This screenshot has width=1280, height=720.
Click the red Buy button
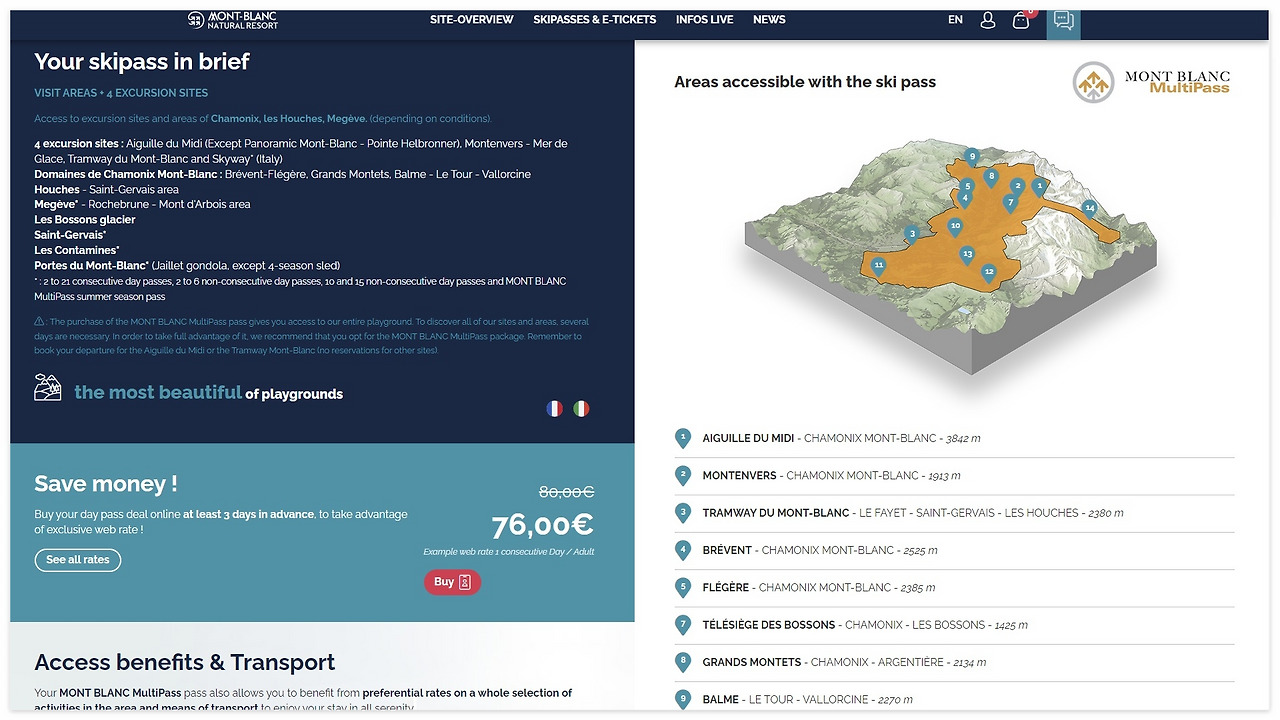pyautogui.click(x=453, y=582)
